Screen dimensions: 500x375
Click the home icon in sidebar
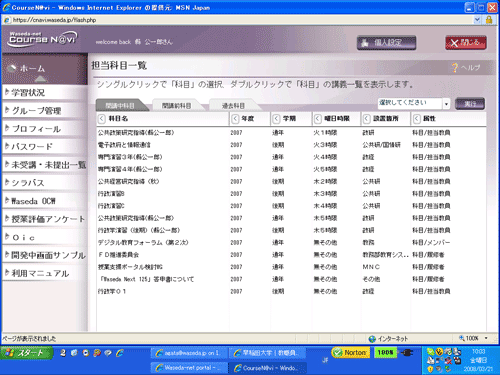[x=12, y=68]
